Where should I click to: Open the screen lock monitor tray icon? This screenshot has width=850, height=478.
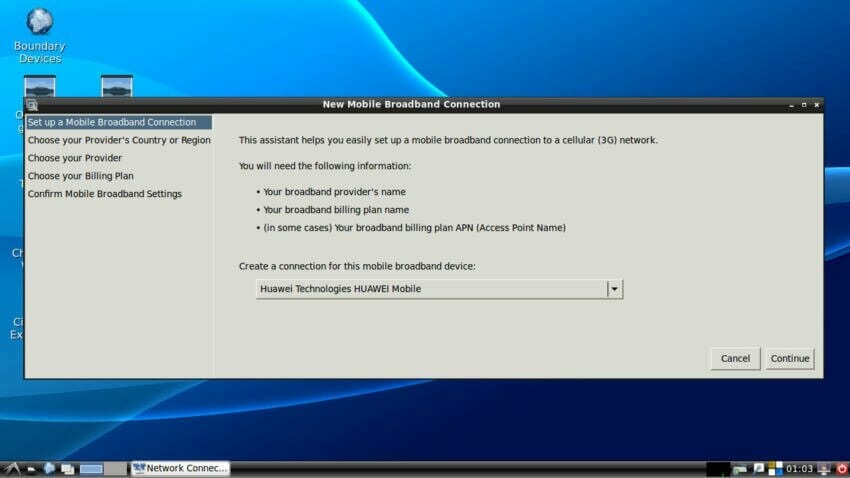point(824,469)
